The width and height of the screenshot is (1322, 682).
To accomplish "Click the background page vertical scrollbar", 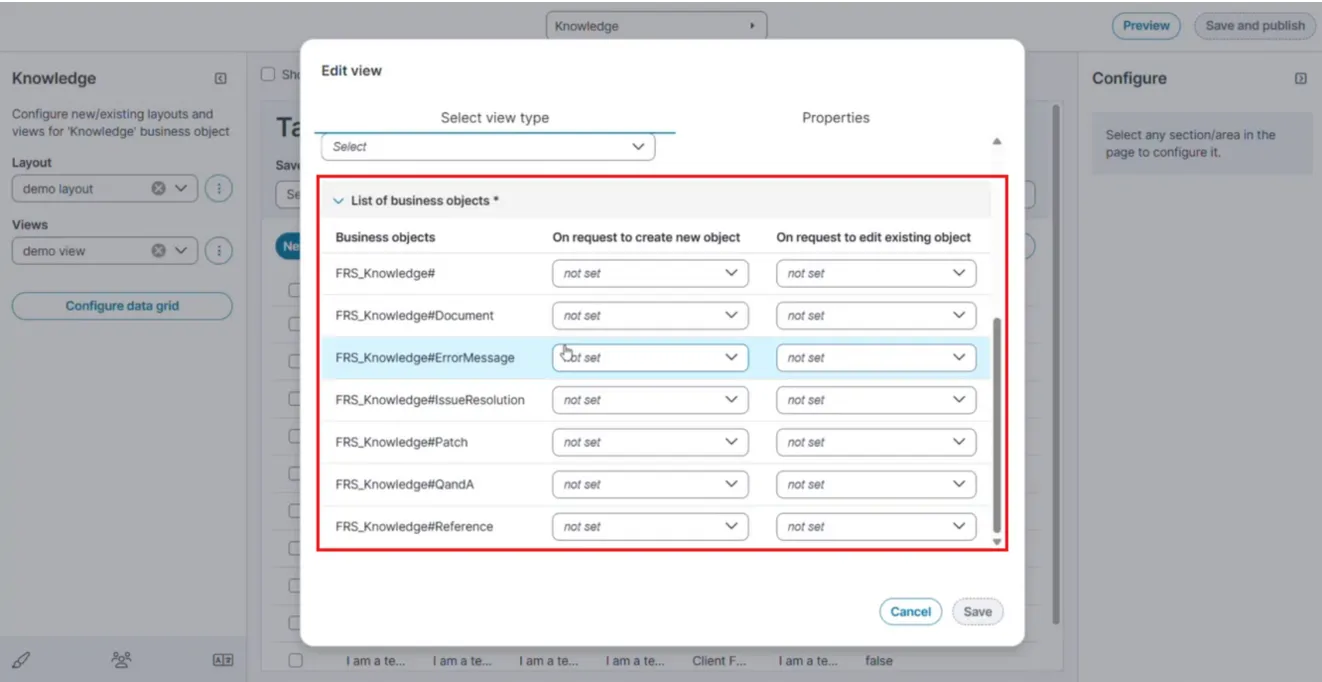I will [x=1056, y=363].
